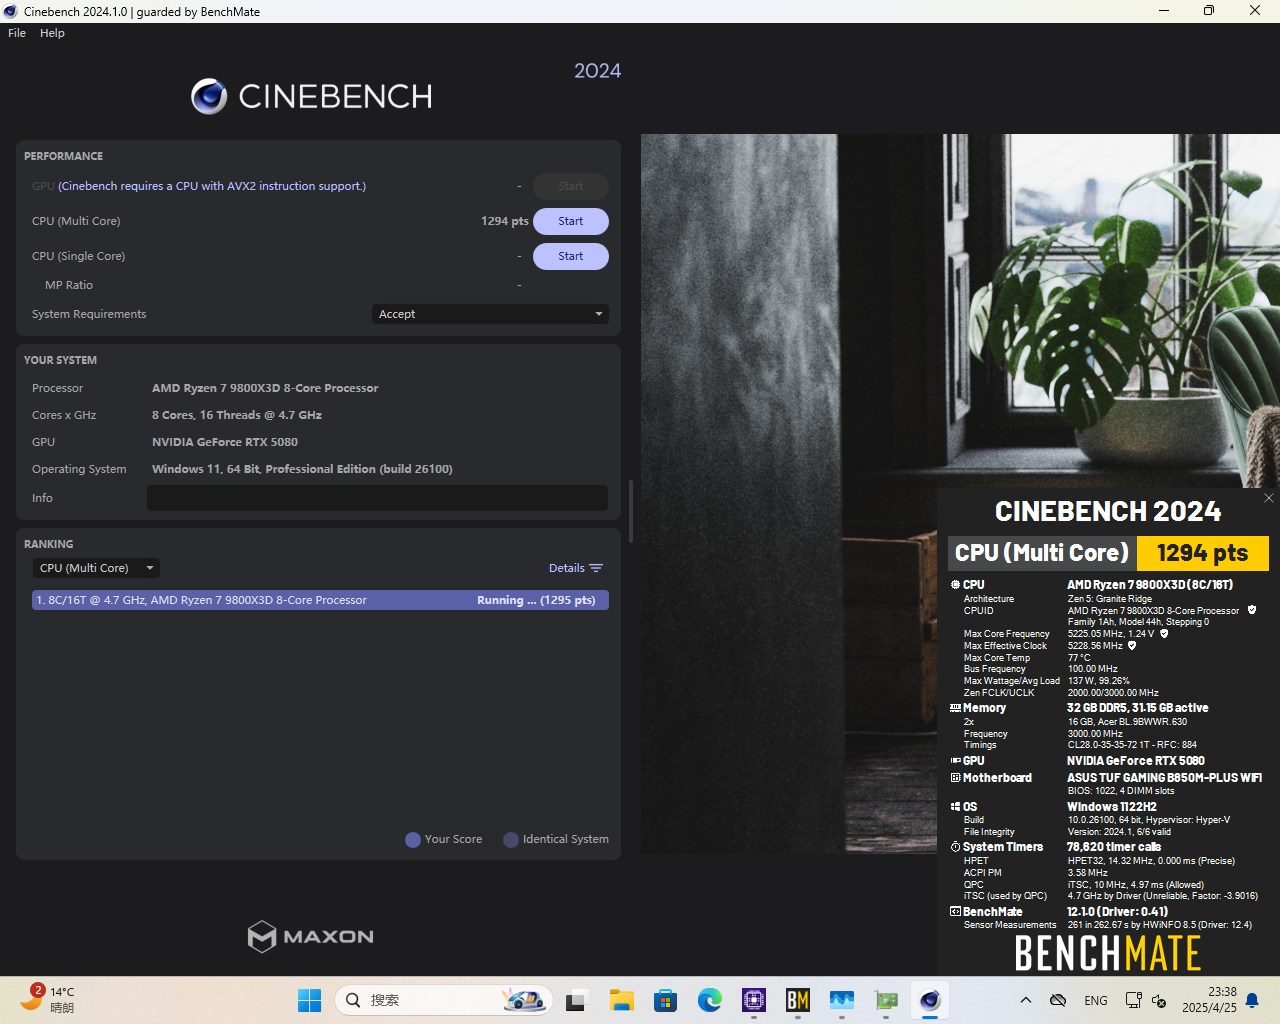Click the NVIDIA GeForce RTX 5080 GPU text

[x=225, y=442]
